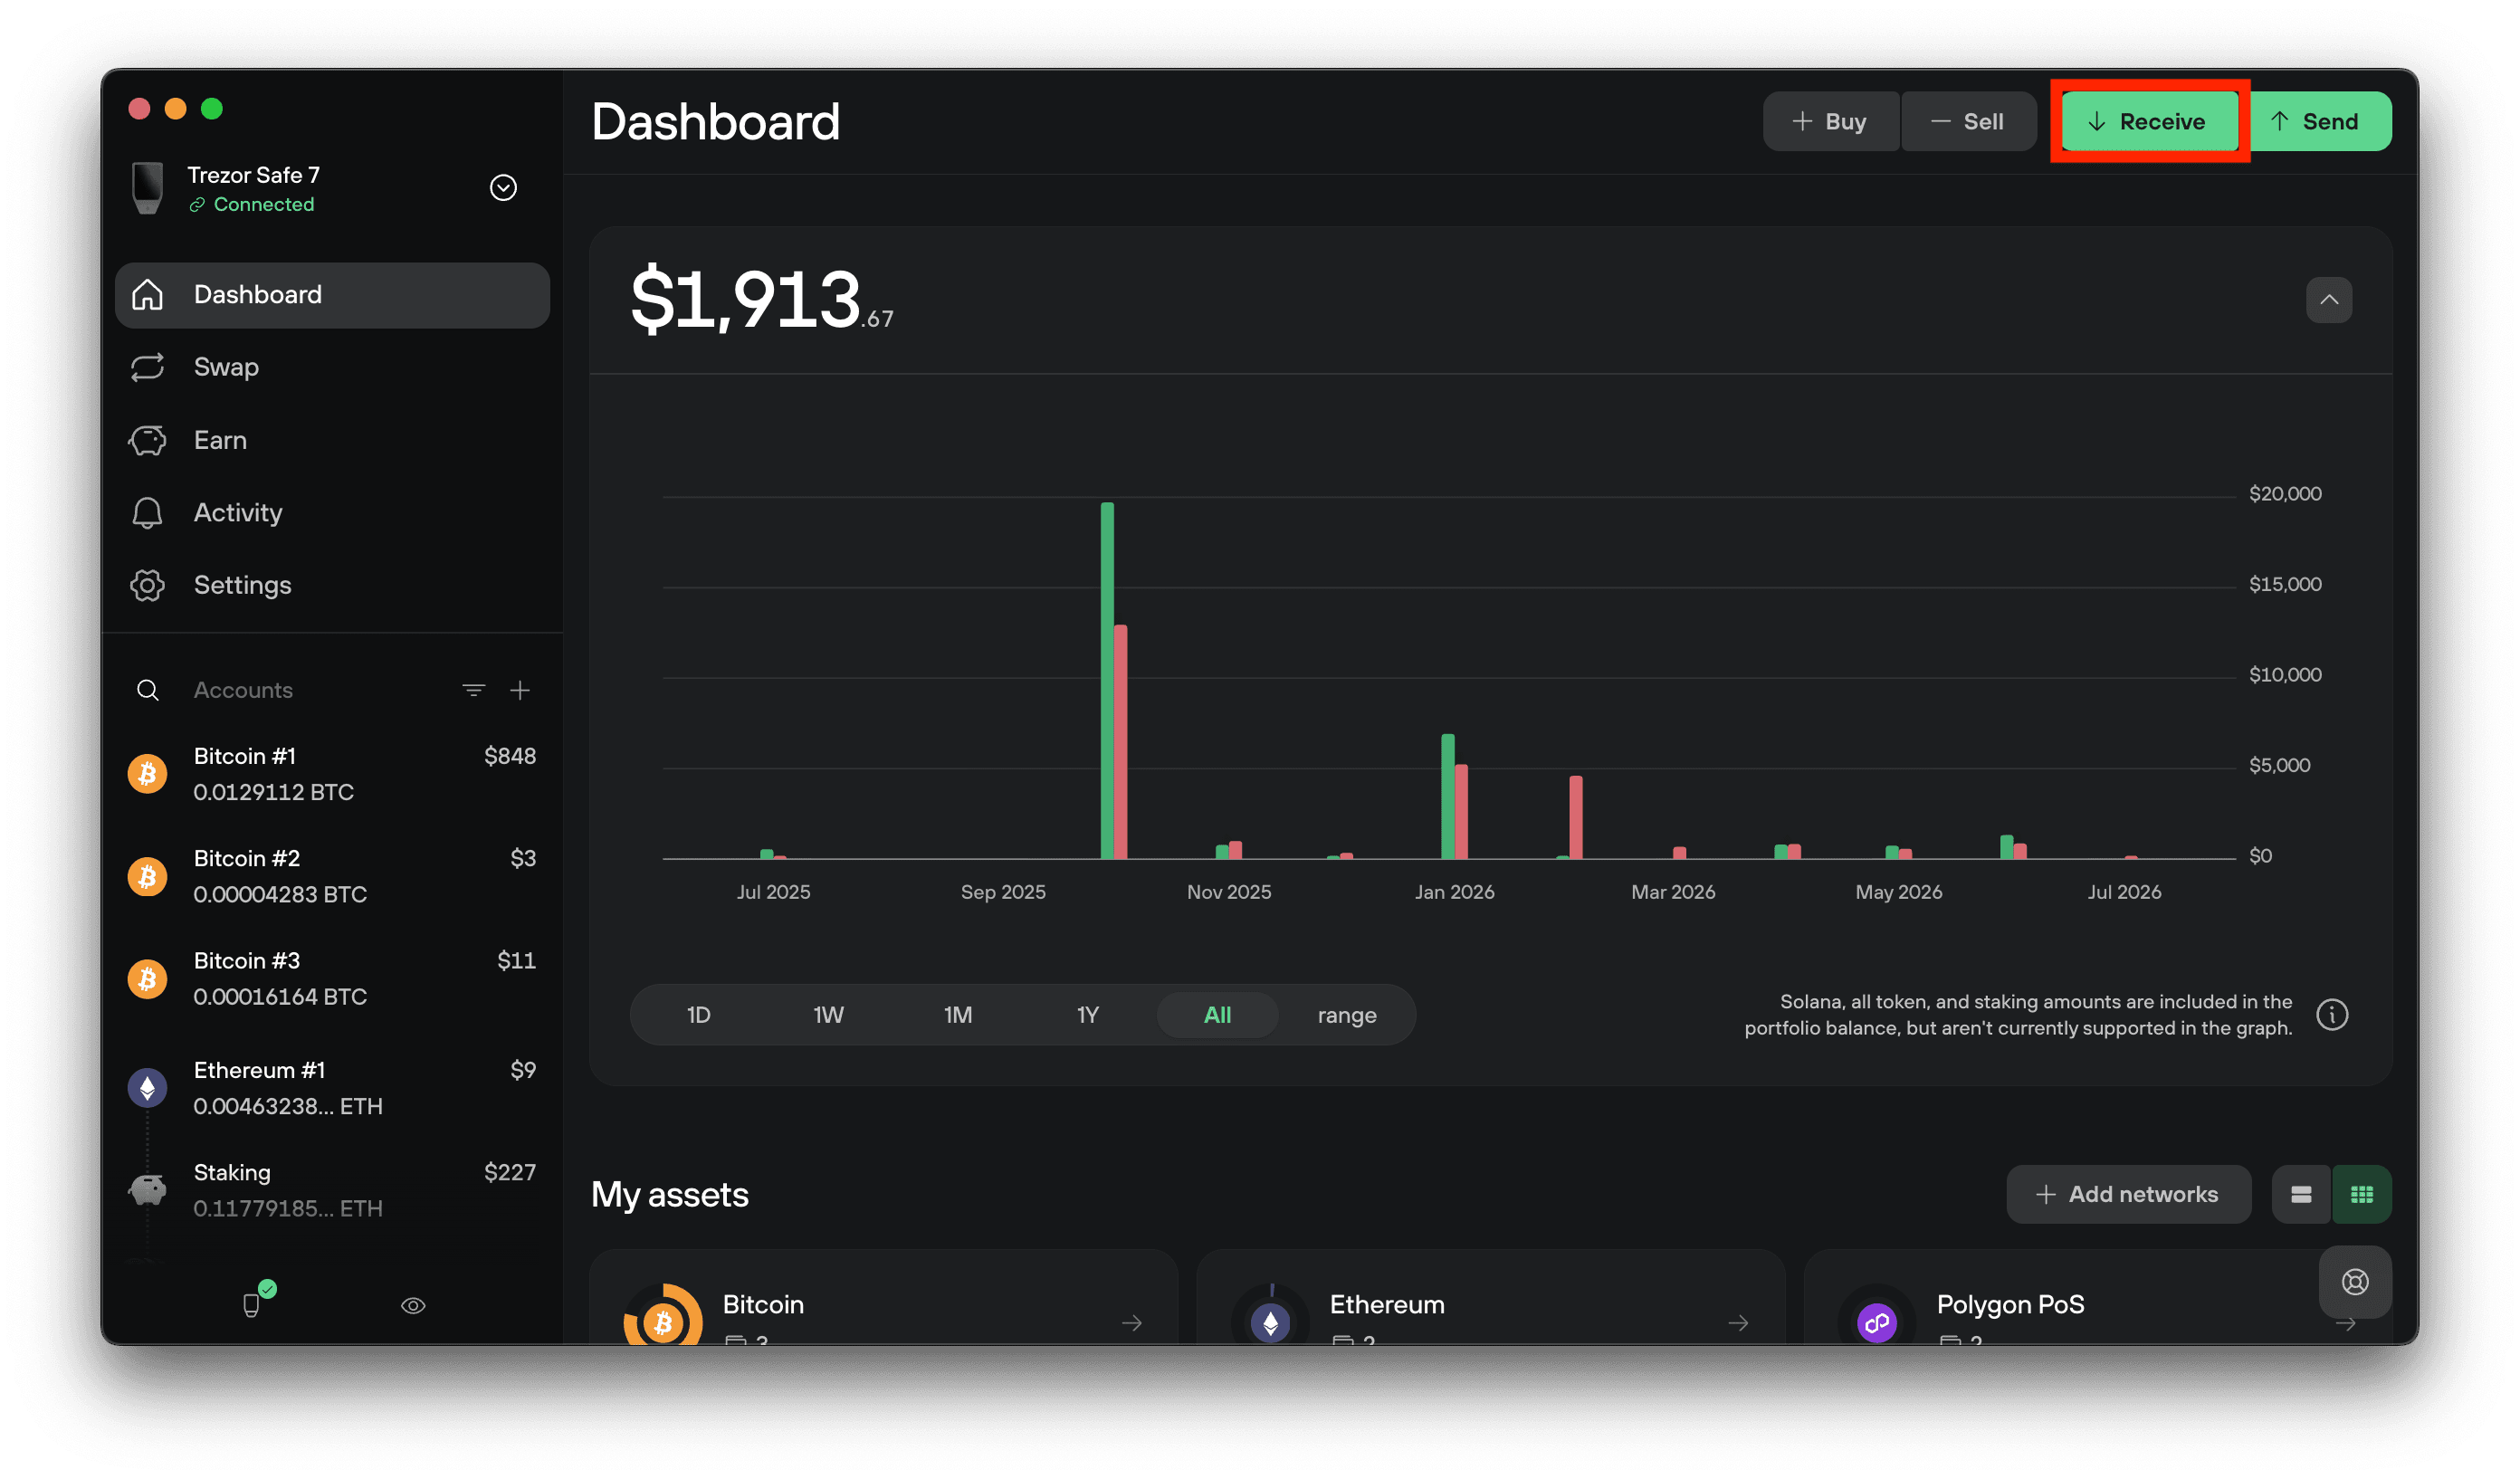2520x1479 pixels.
Task: Click the Buy button
Action: (x=1830, y=121)
